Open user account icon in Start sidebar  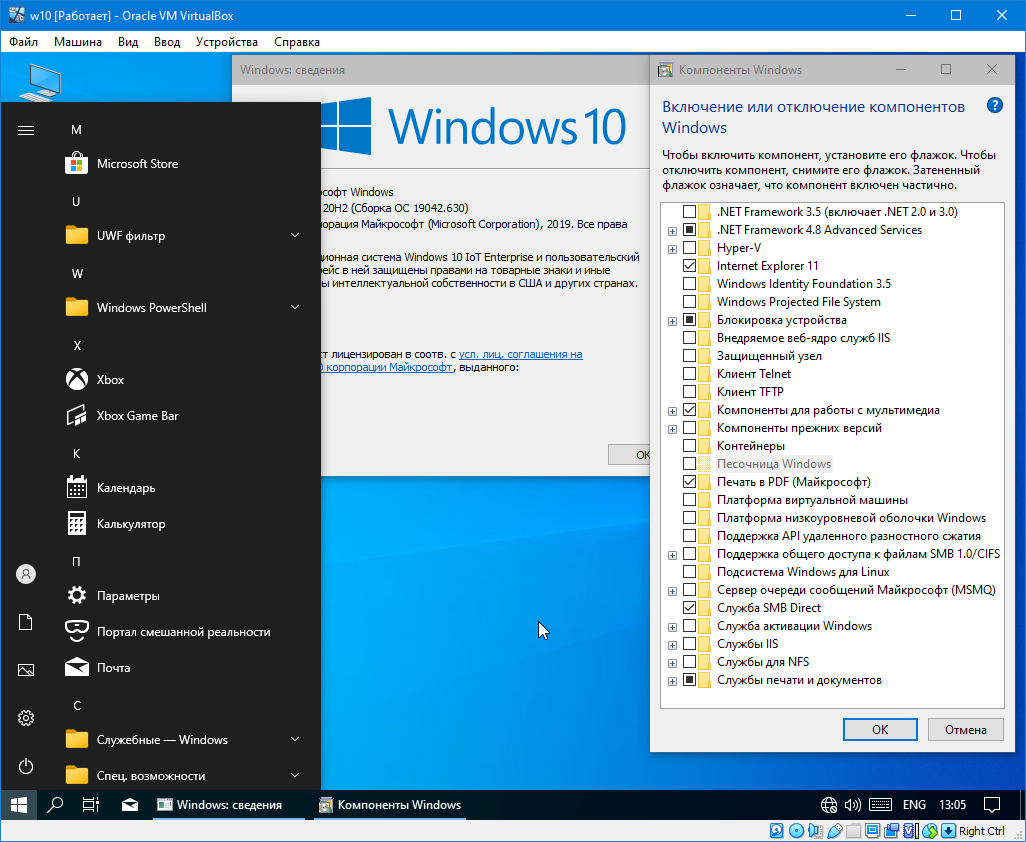tap(26, 574)
